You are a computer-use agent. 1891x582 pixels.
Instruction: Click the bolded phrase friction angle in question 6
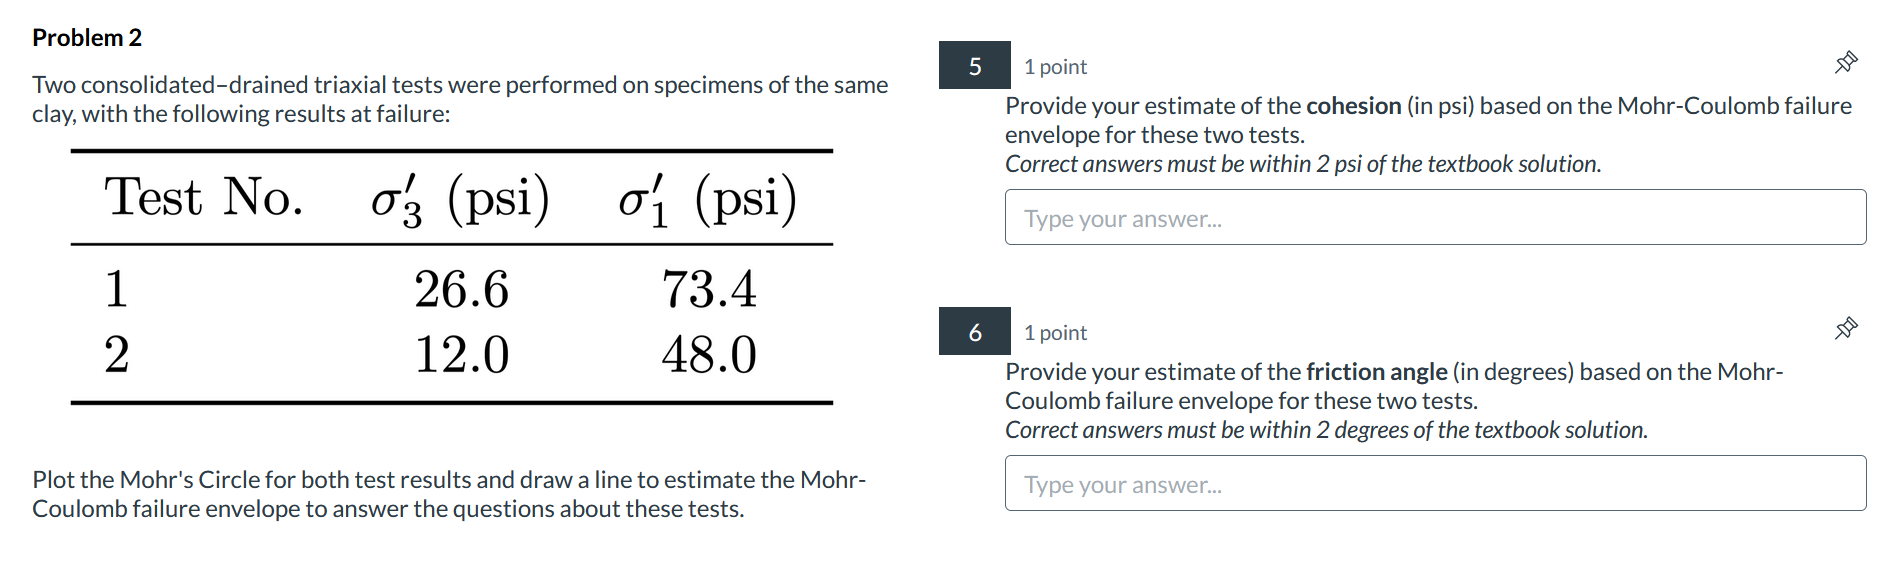[x=1376, y=371]
